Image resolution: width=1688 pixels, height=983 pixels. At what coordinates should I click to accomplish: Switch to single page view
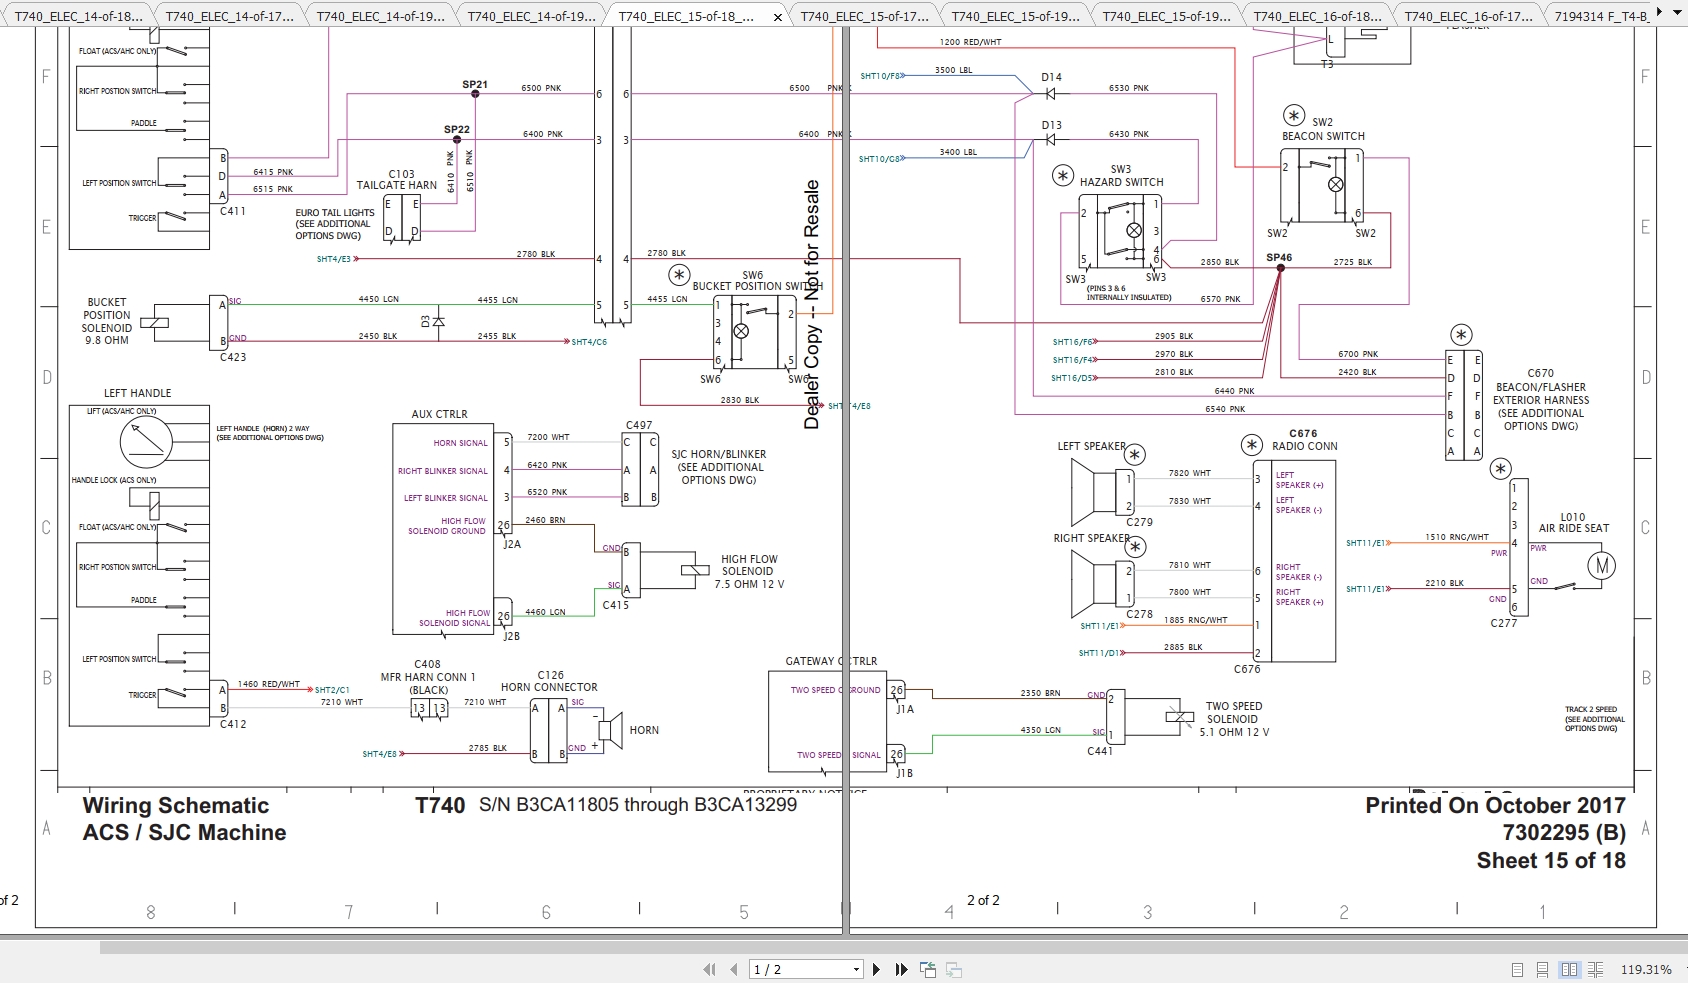[1518, 968]
